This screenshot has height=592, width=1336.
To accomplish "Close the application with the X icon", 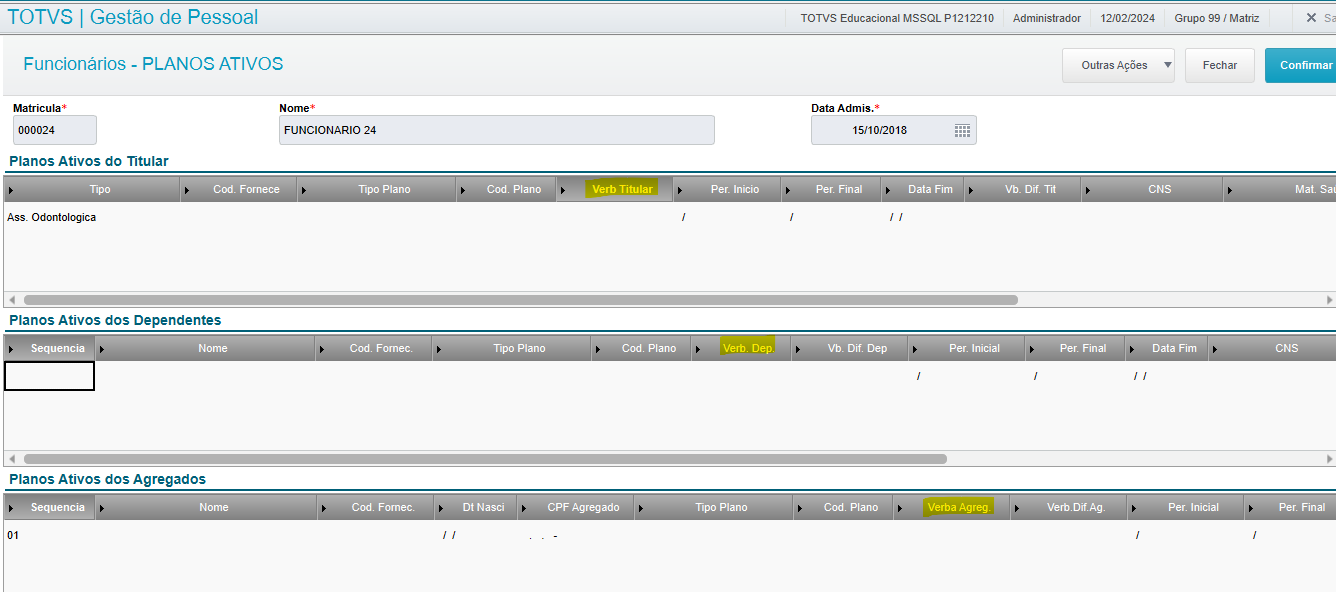I will coord(1311,17).
